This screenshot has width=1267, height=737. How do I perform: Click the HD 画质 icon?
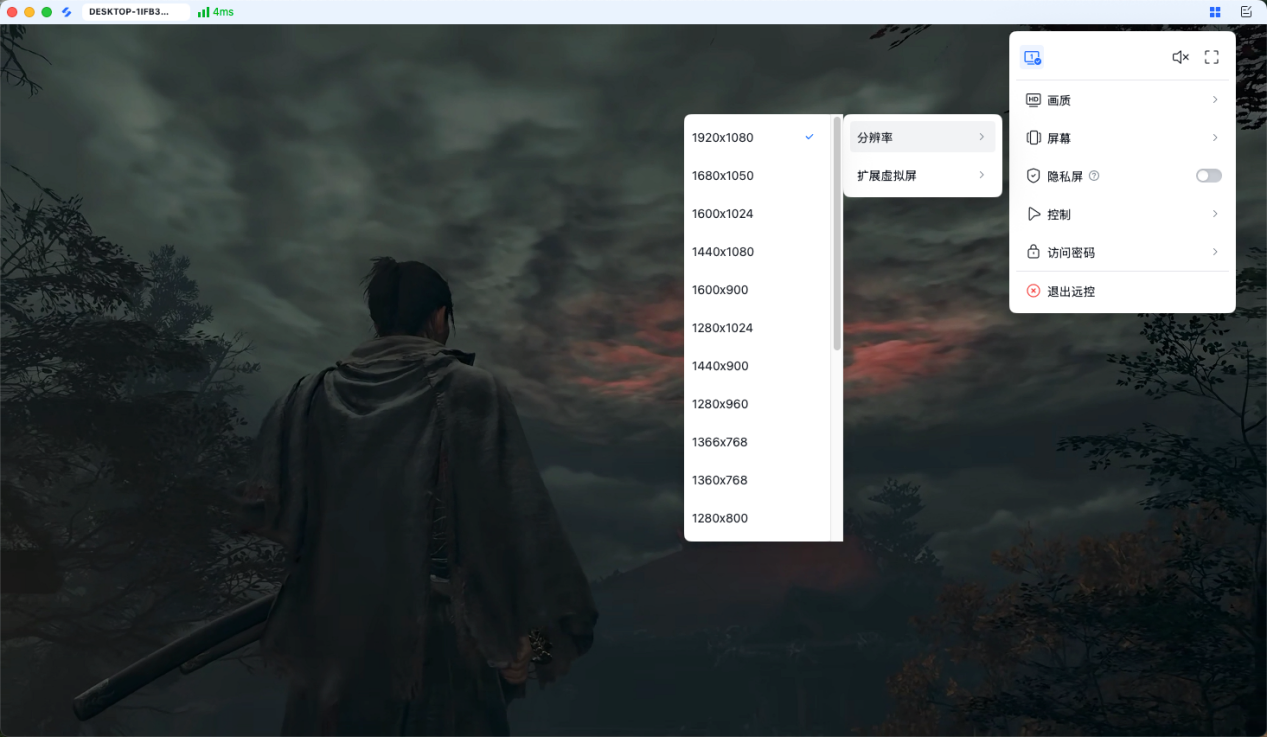1034,100
